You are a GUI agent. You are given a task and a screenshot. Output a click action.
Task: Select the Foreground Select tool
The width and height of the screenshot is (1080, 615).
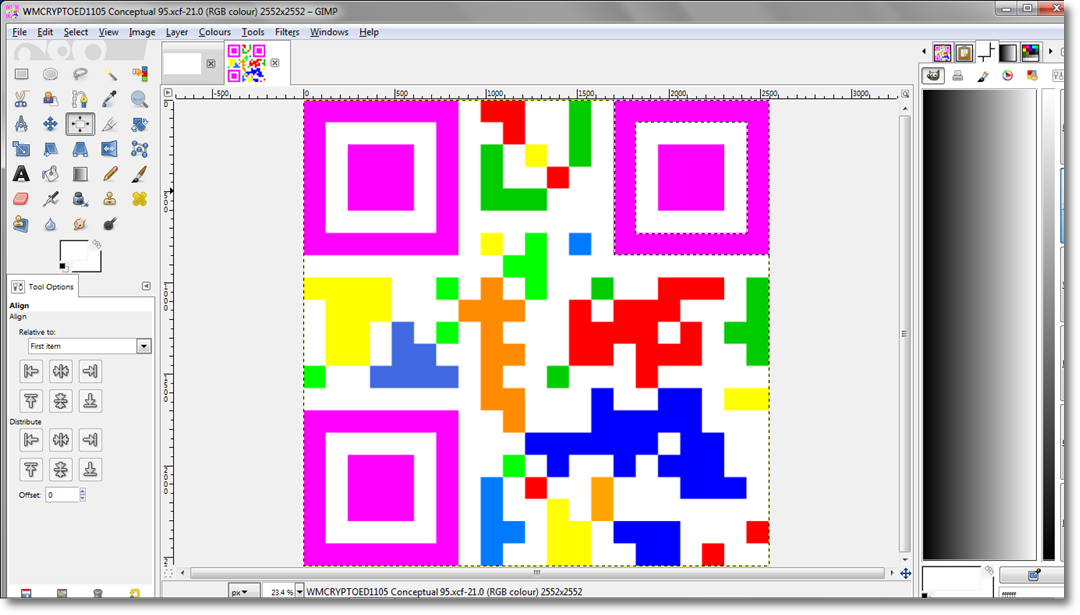click(x=50, y=99)
